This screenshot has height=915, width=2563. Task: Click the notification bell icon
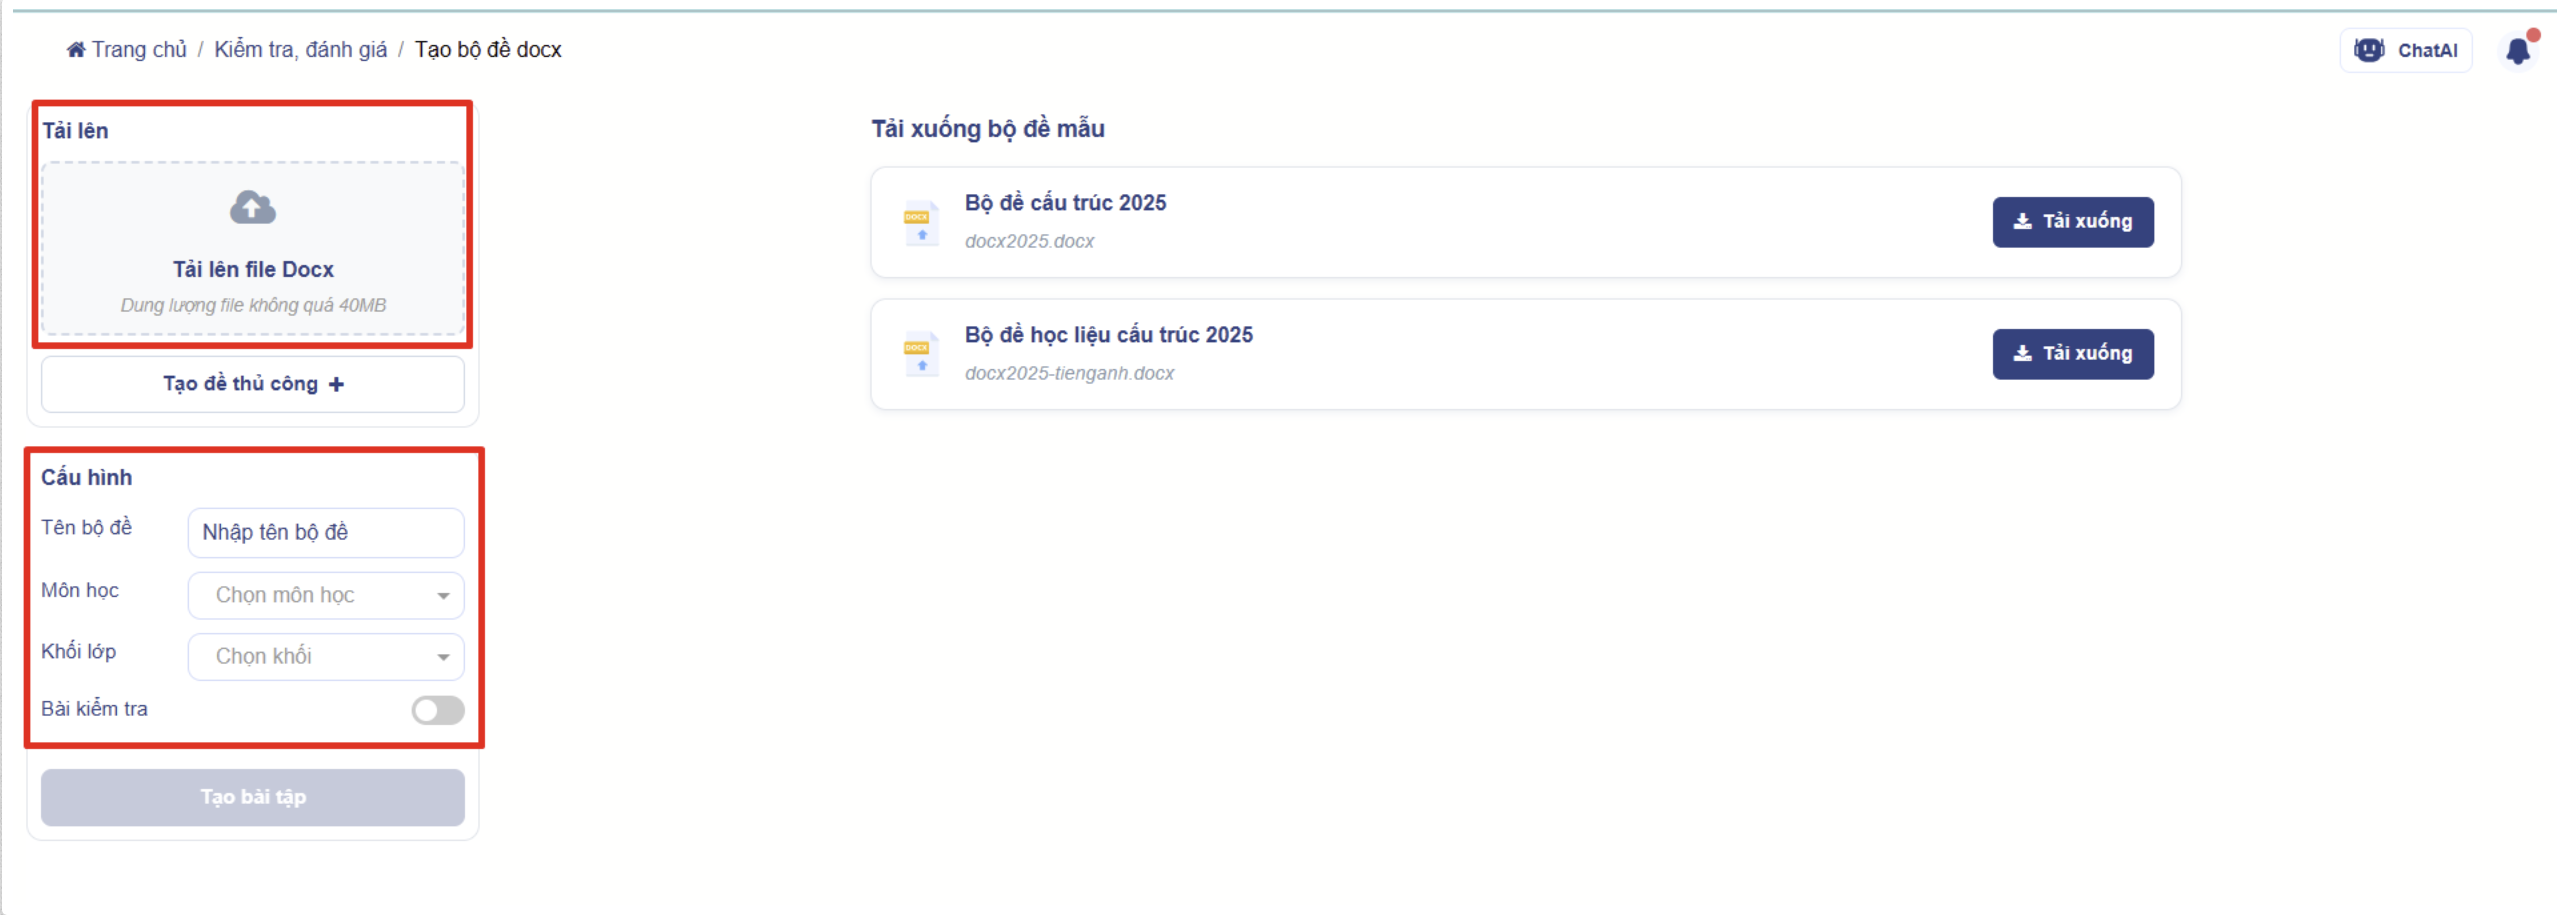(x=2517, y=51)
